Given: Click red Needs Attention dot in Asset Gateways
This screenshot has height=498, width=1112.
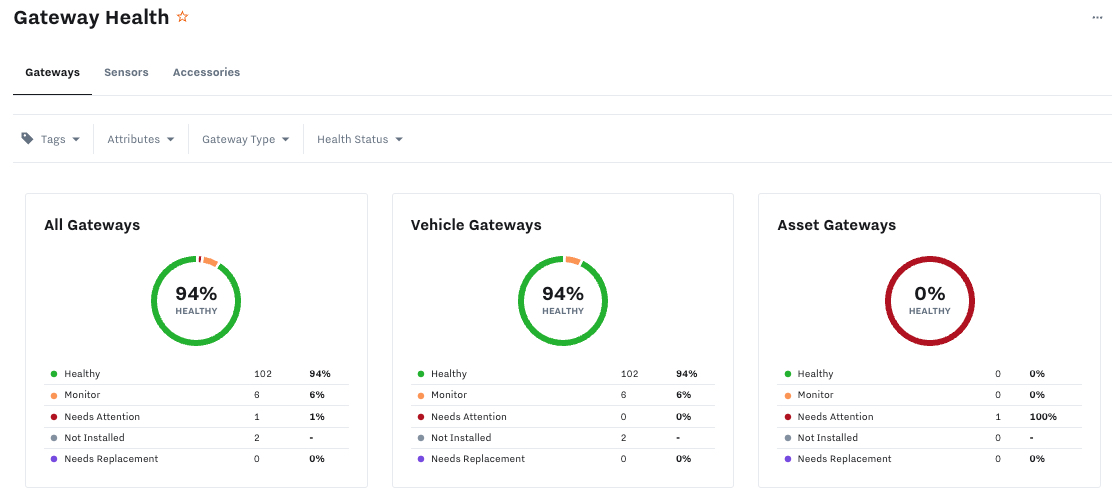Looking at the screenshot, I should 787,416.
